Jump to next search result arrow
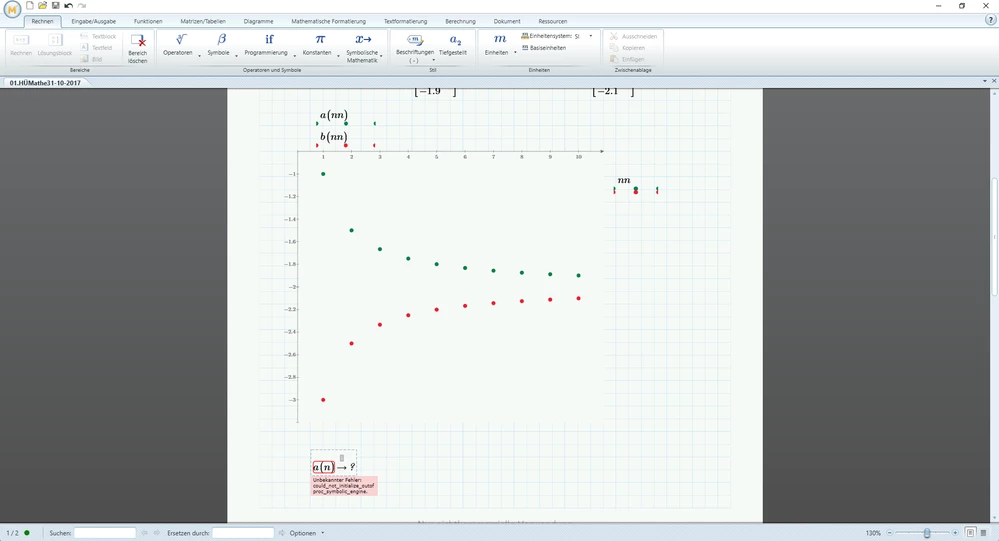The image size is (999, 541). [157, 533]
